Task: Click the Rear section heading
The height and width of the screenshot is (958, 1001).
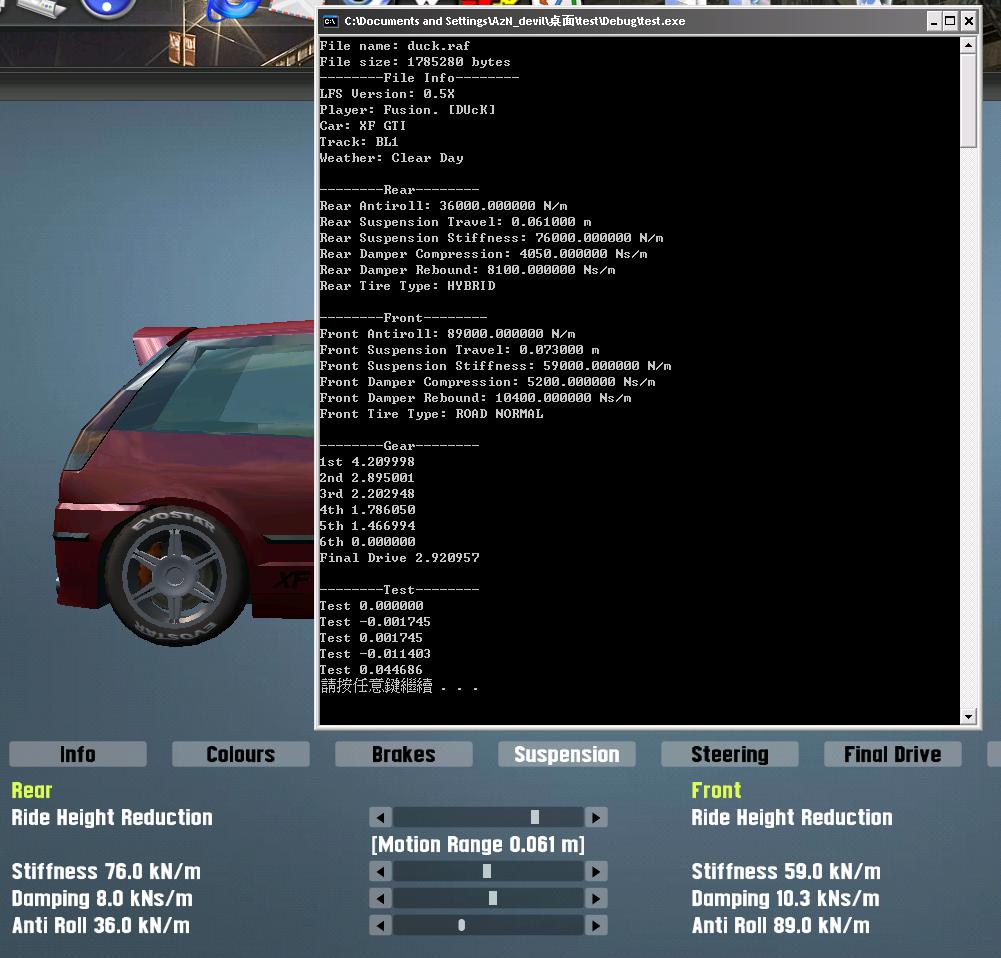Action: tap(32, 791)
